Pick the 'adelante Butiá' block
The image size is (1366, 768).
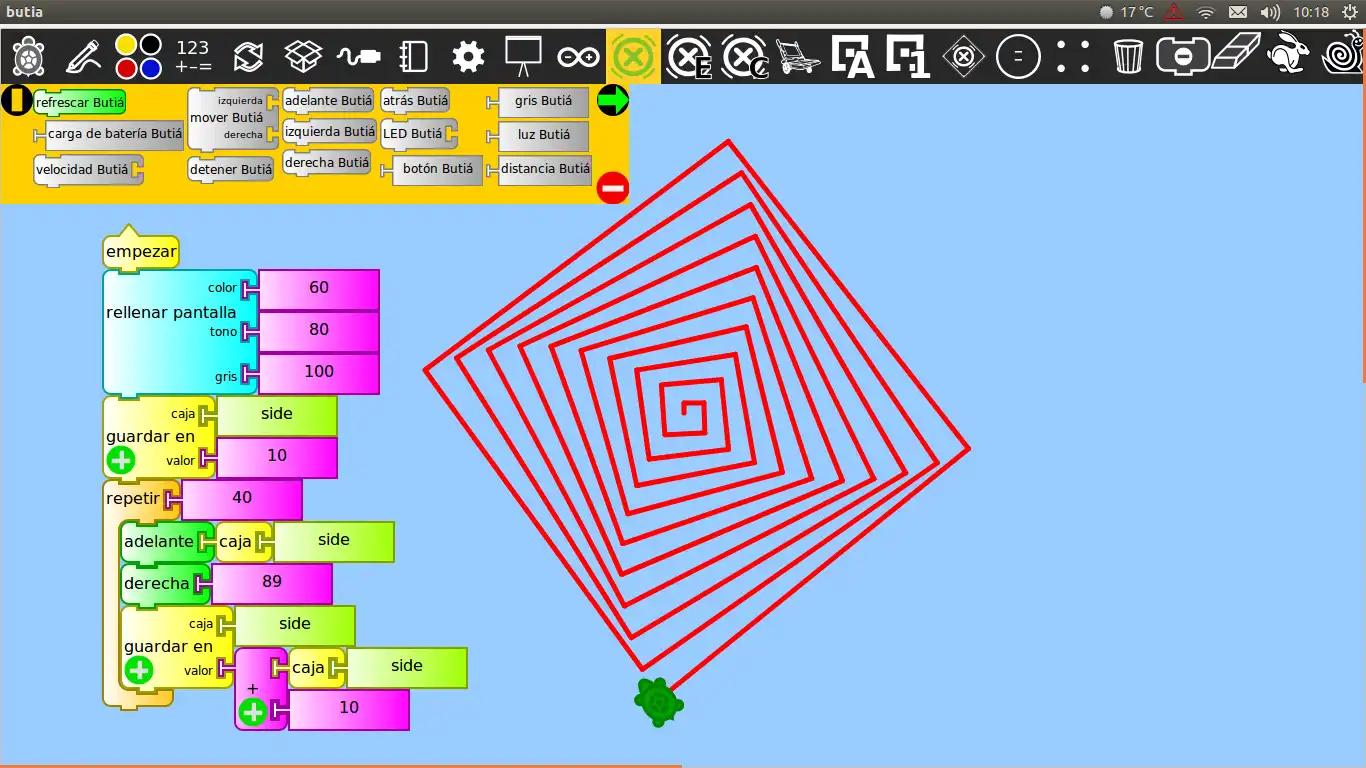(328, 101)
